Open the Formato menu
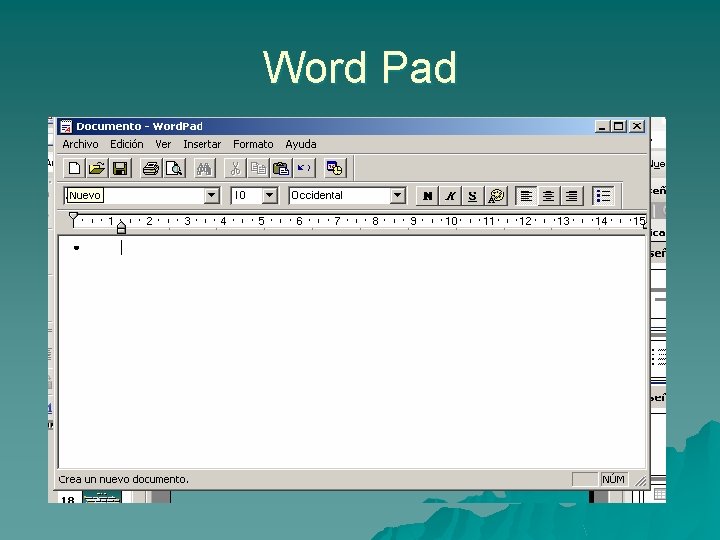Image resolution: width=720 pixels, height=540 pixels. tap(253, 144)
